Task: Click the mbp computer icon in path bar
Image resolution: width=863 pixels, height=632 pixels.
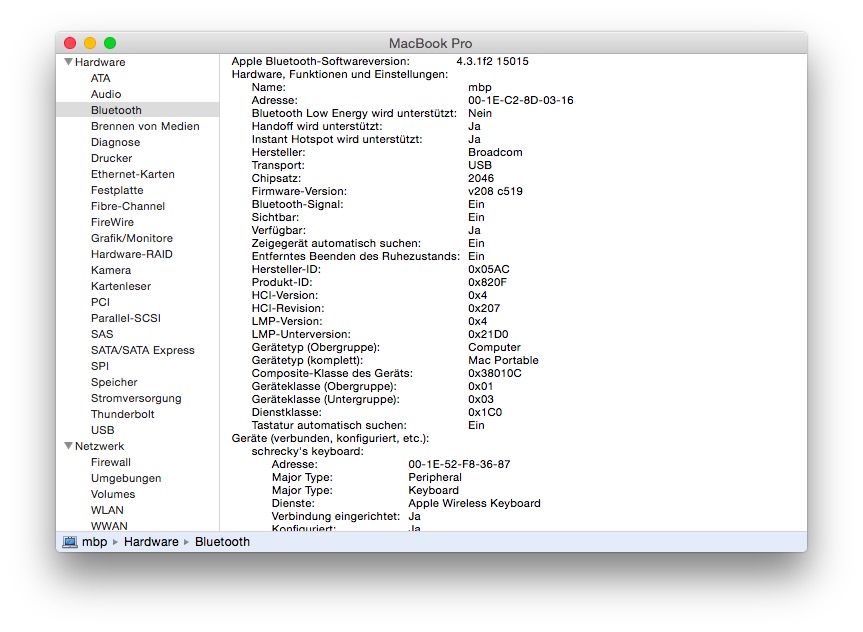Action: click(x=70, y=542)
